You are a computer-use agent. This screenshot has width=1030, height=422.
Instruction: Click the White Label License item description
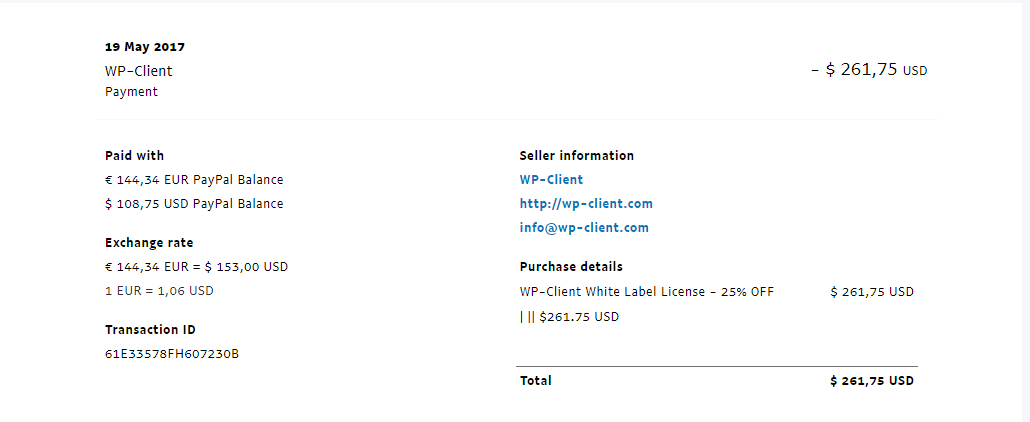point(646,292)
